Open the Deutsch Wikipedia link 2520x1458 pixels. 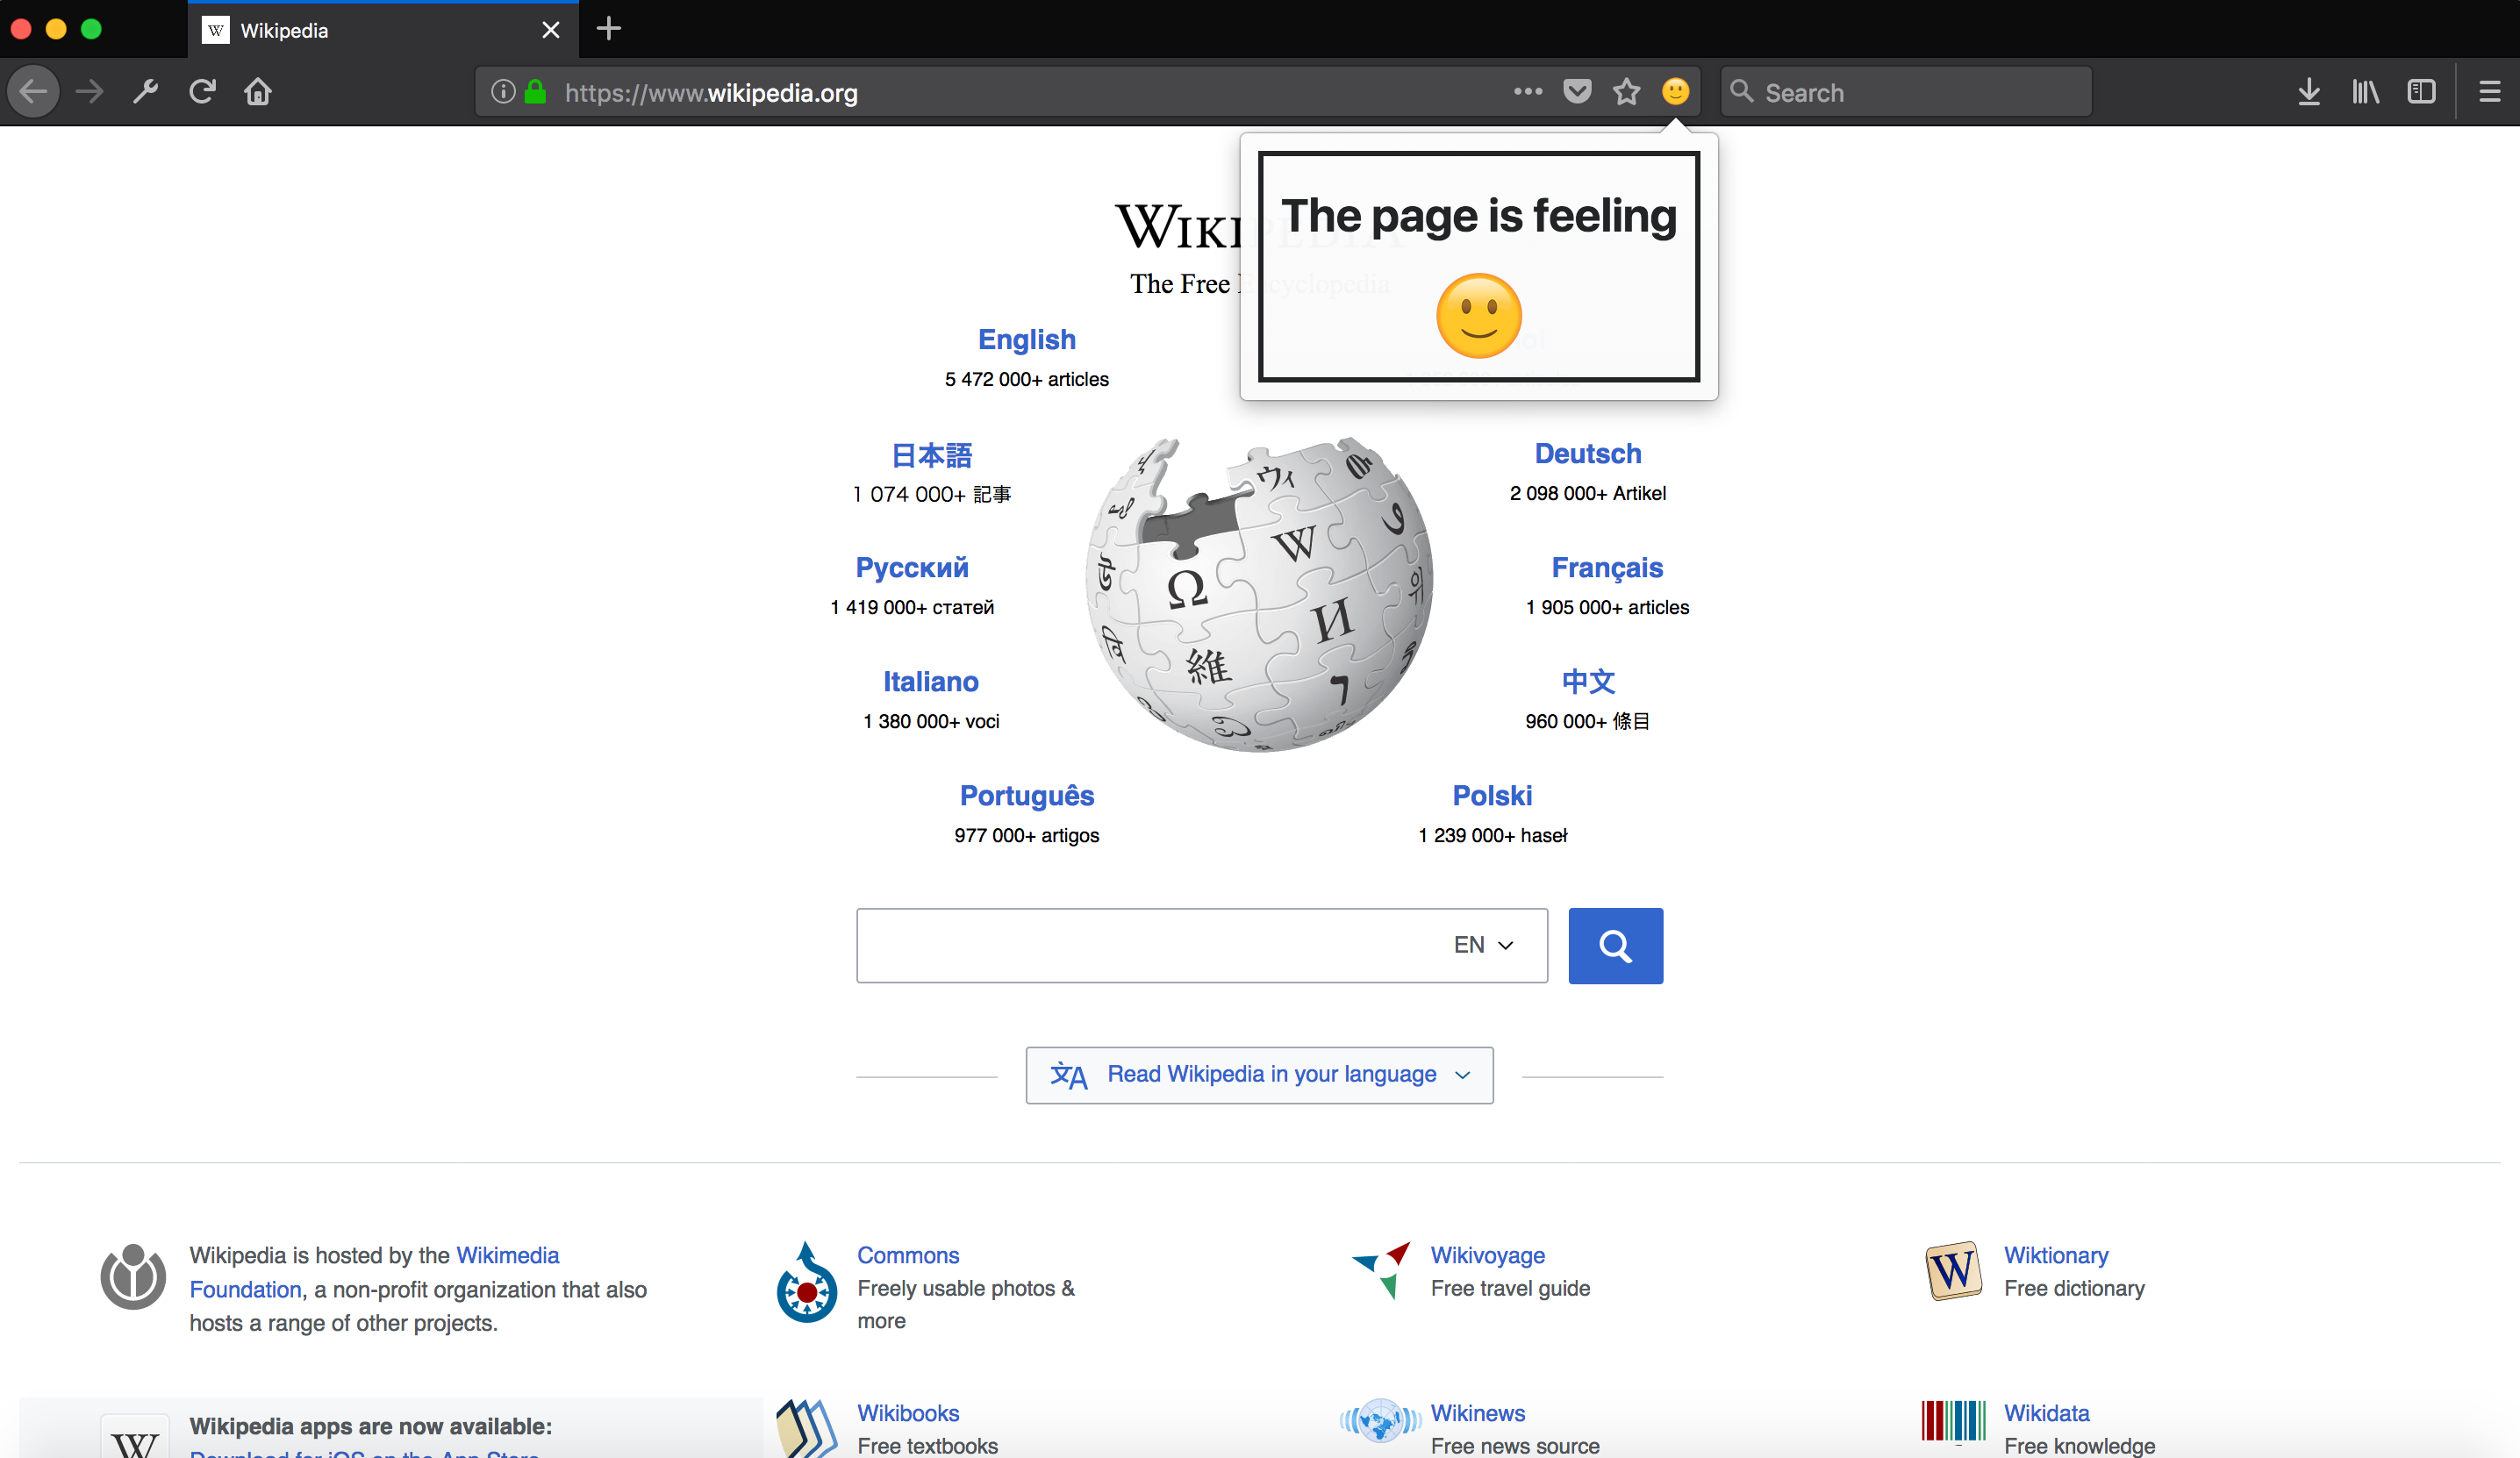click(1587, 454)
